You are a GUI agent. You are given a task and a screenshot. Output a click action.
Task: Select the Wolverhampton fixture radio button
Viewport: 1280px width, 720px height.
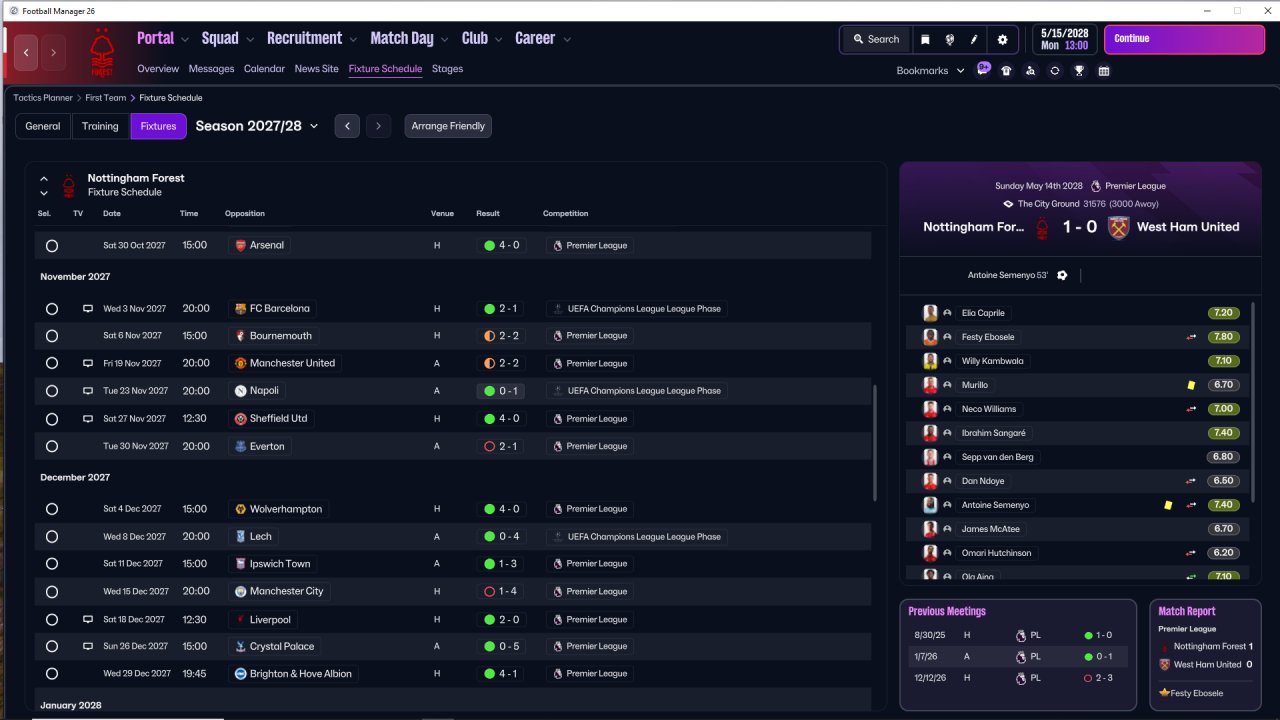(52, 509)
